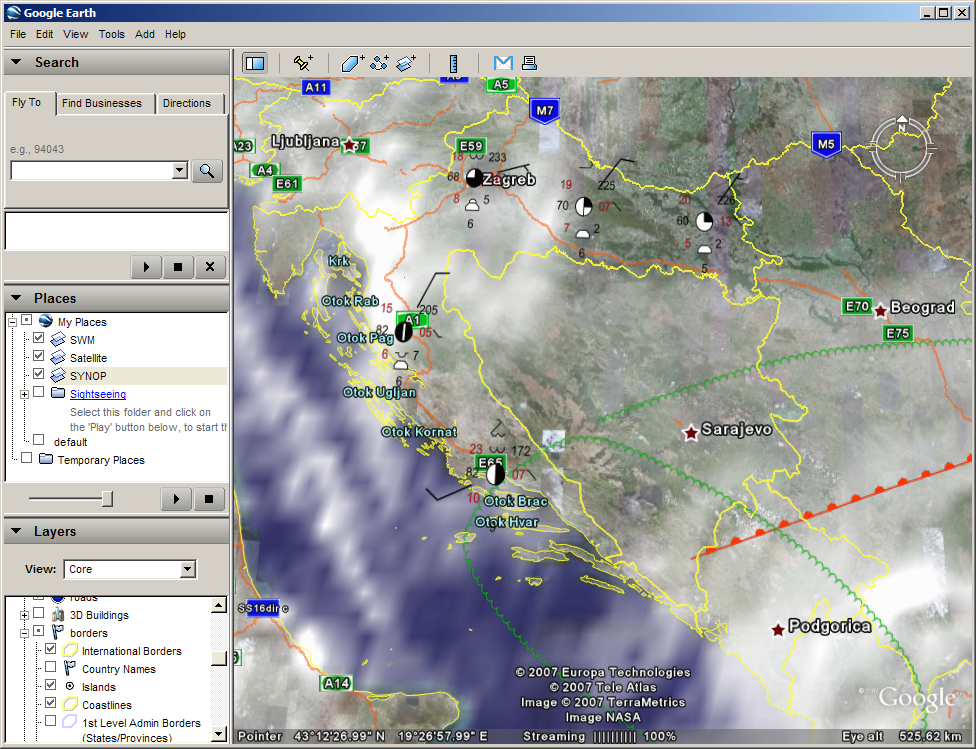Click the Beograd capital star marker
976x749 pixels.
pyautogui.click(x=880, y=311)
